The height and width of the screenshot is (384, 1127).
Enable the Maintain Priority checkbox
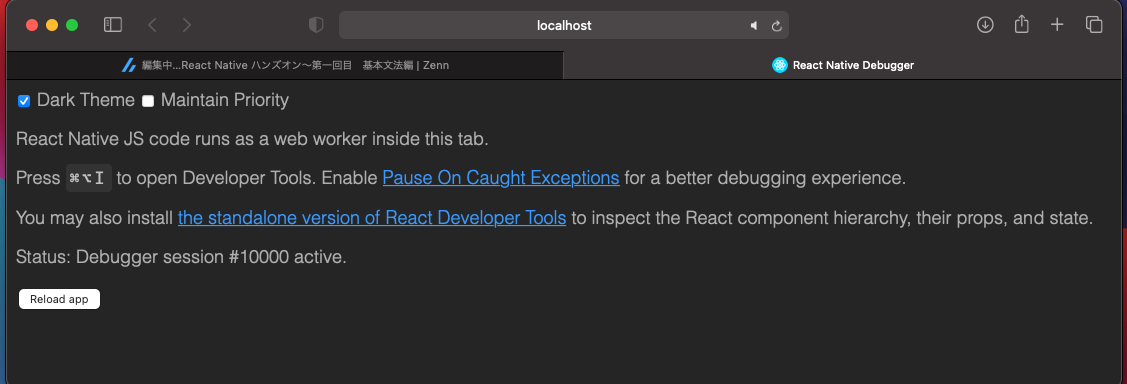[148, 101]
